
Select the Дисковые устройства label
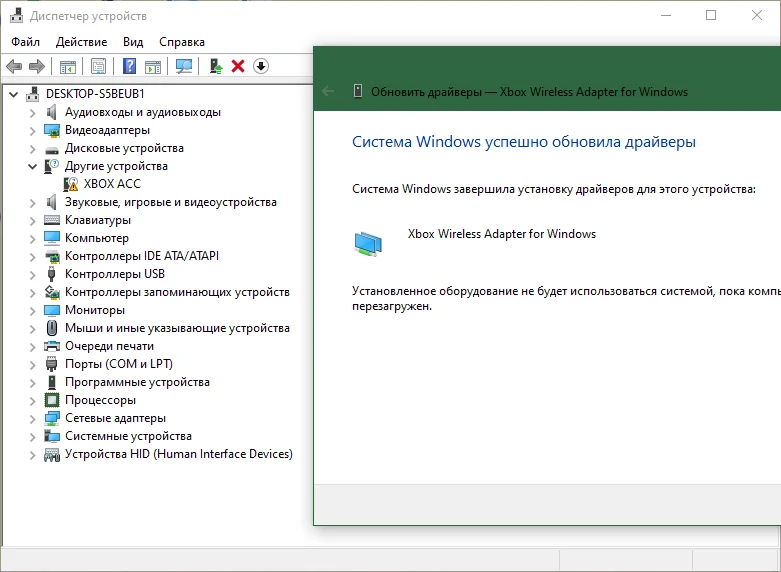tap(124, 148)
